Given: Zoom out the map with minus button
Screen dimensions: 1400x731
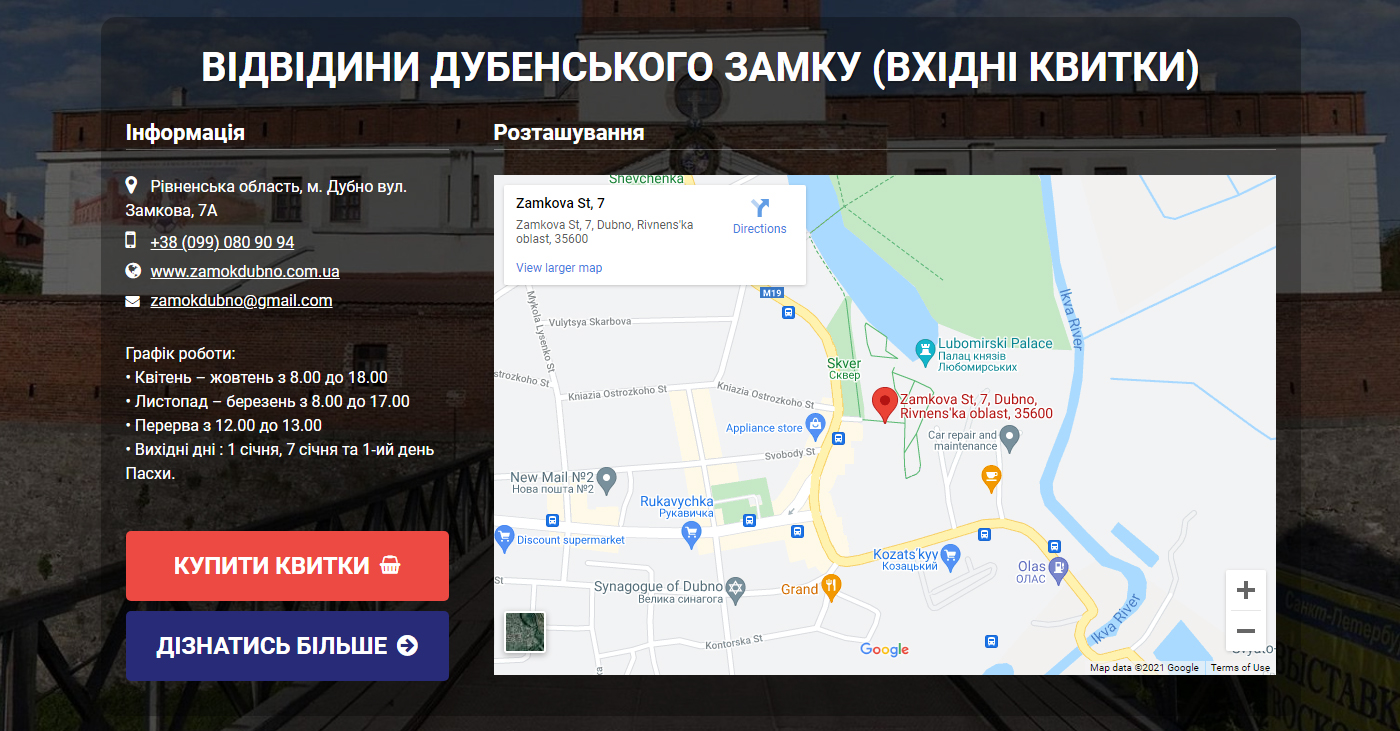Looking at the screenshot, I should 1246,631.
